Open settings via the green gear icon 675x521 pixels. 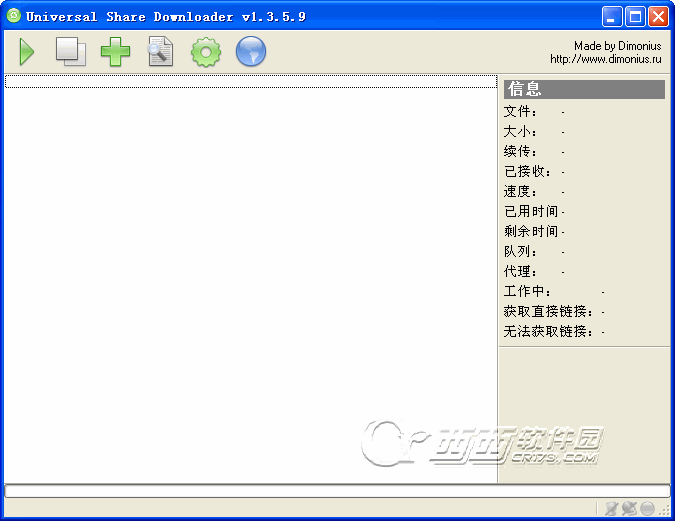[206, 52]
